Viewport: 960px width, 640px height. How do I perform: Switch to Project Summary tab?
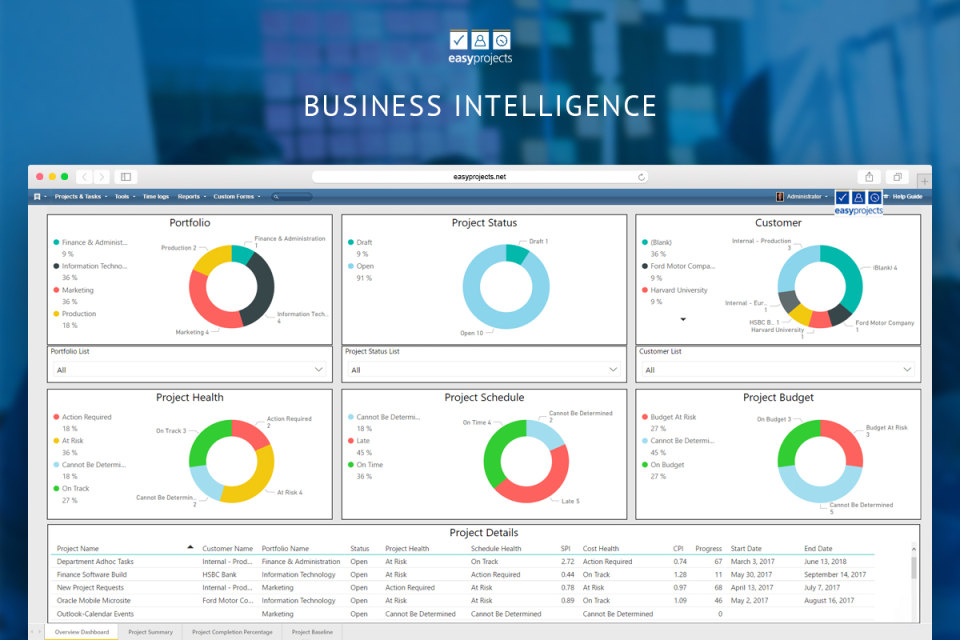tap(151, 632)
